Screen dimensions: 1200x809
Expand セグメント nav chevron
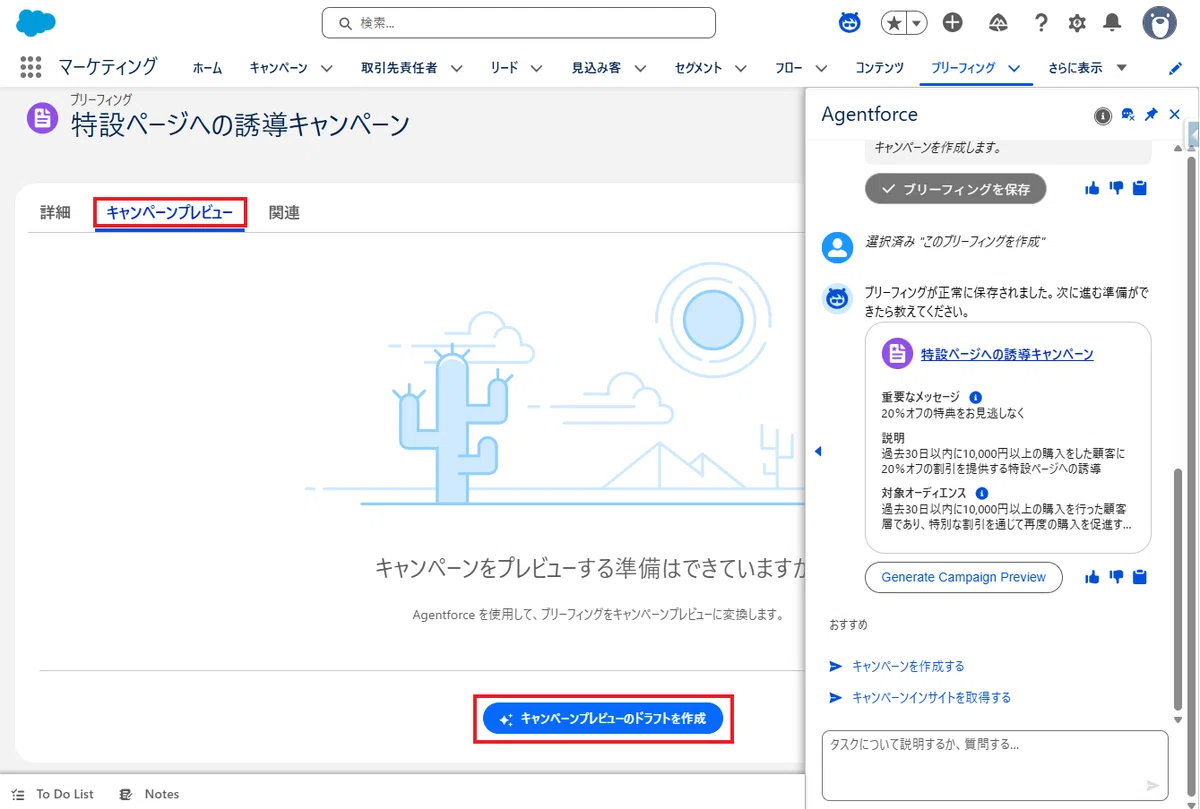[741, 68]
